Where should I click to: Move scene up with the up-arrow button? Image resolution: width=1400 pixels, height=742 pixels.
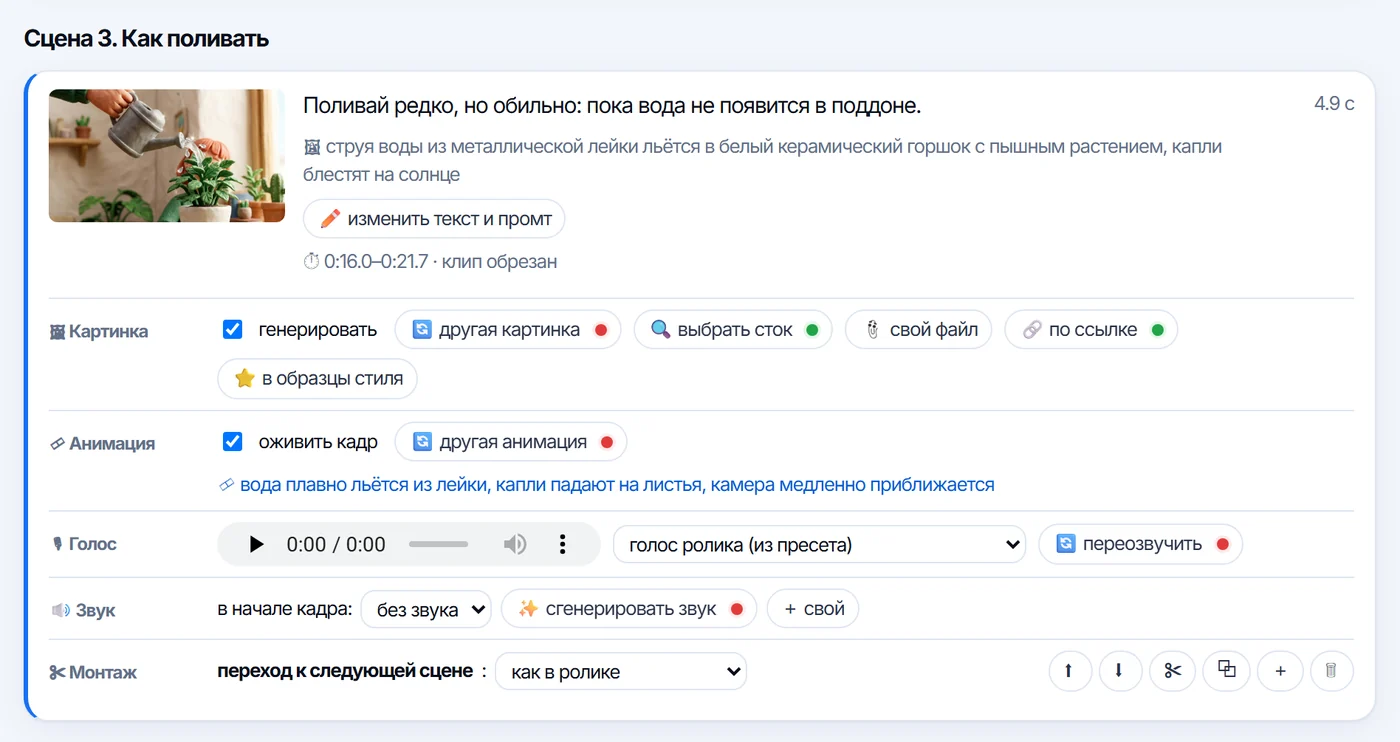coord(1069,671)
